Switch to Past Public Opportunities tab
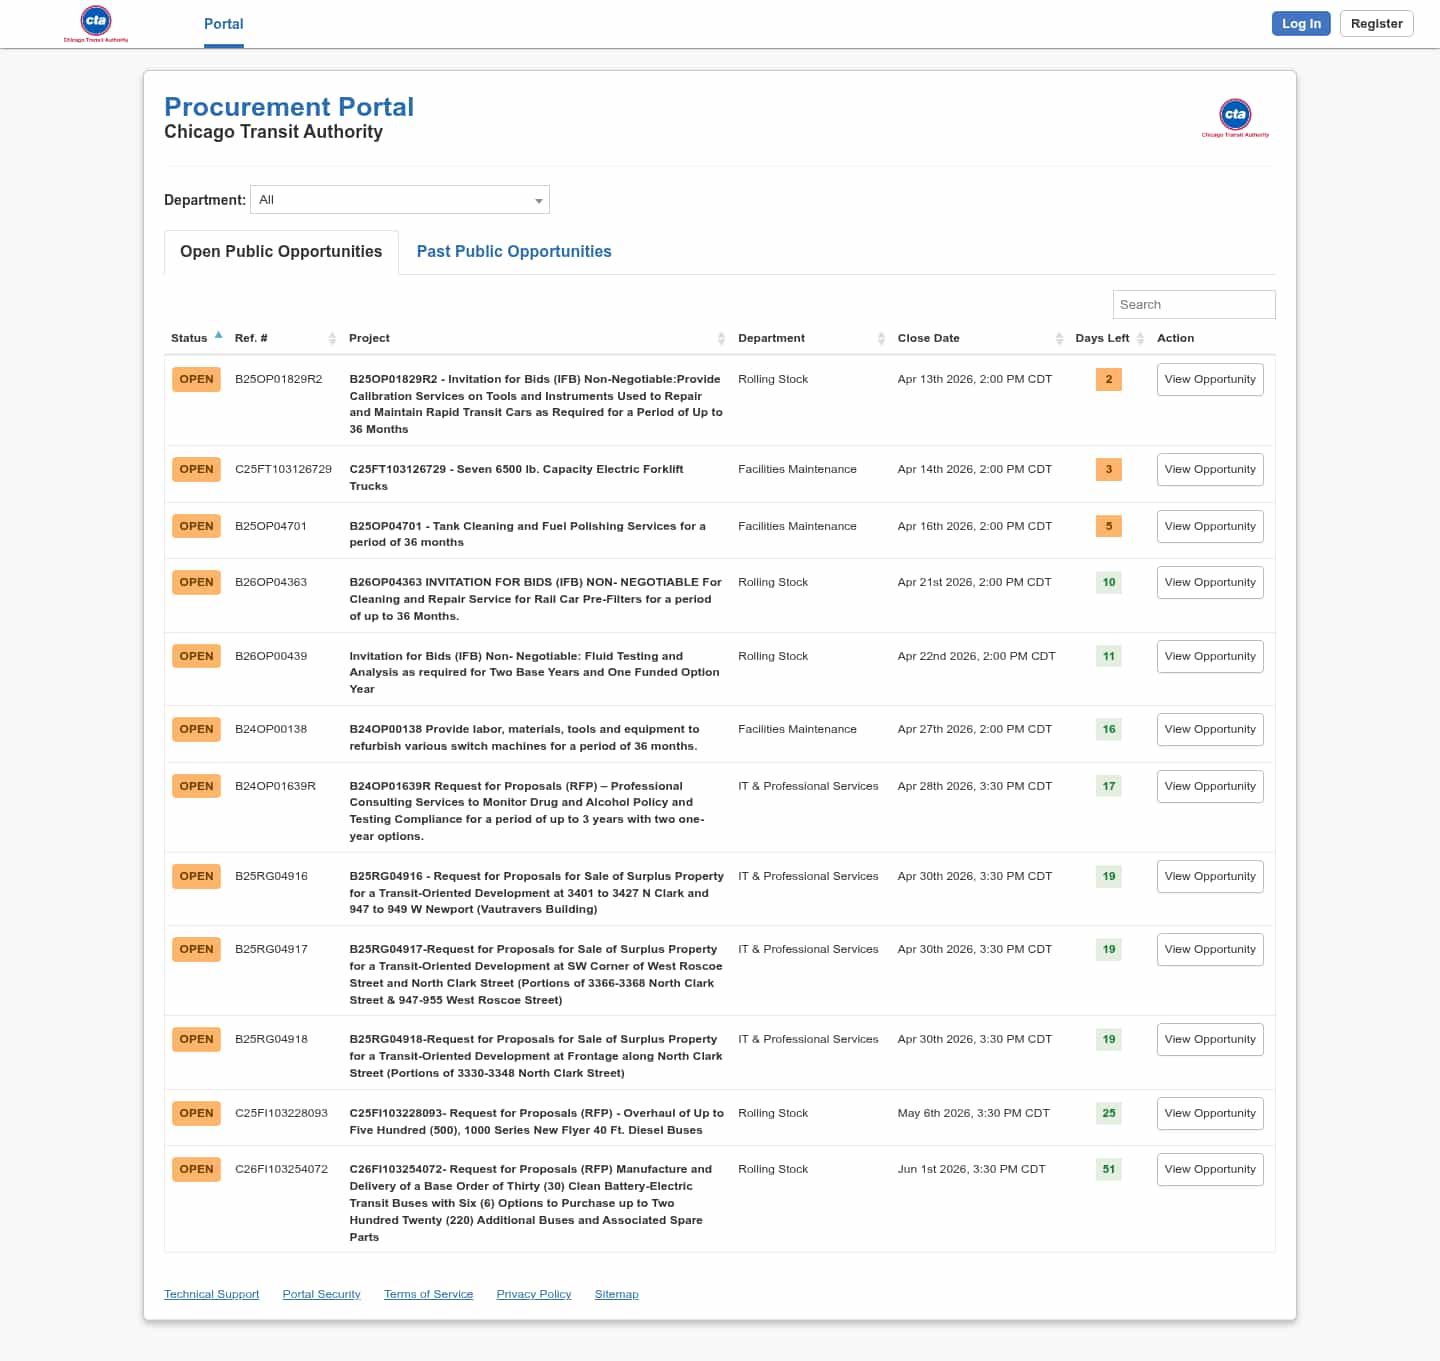Viewport: 1440px width, 1361px height. tap(513, 252)
